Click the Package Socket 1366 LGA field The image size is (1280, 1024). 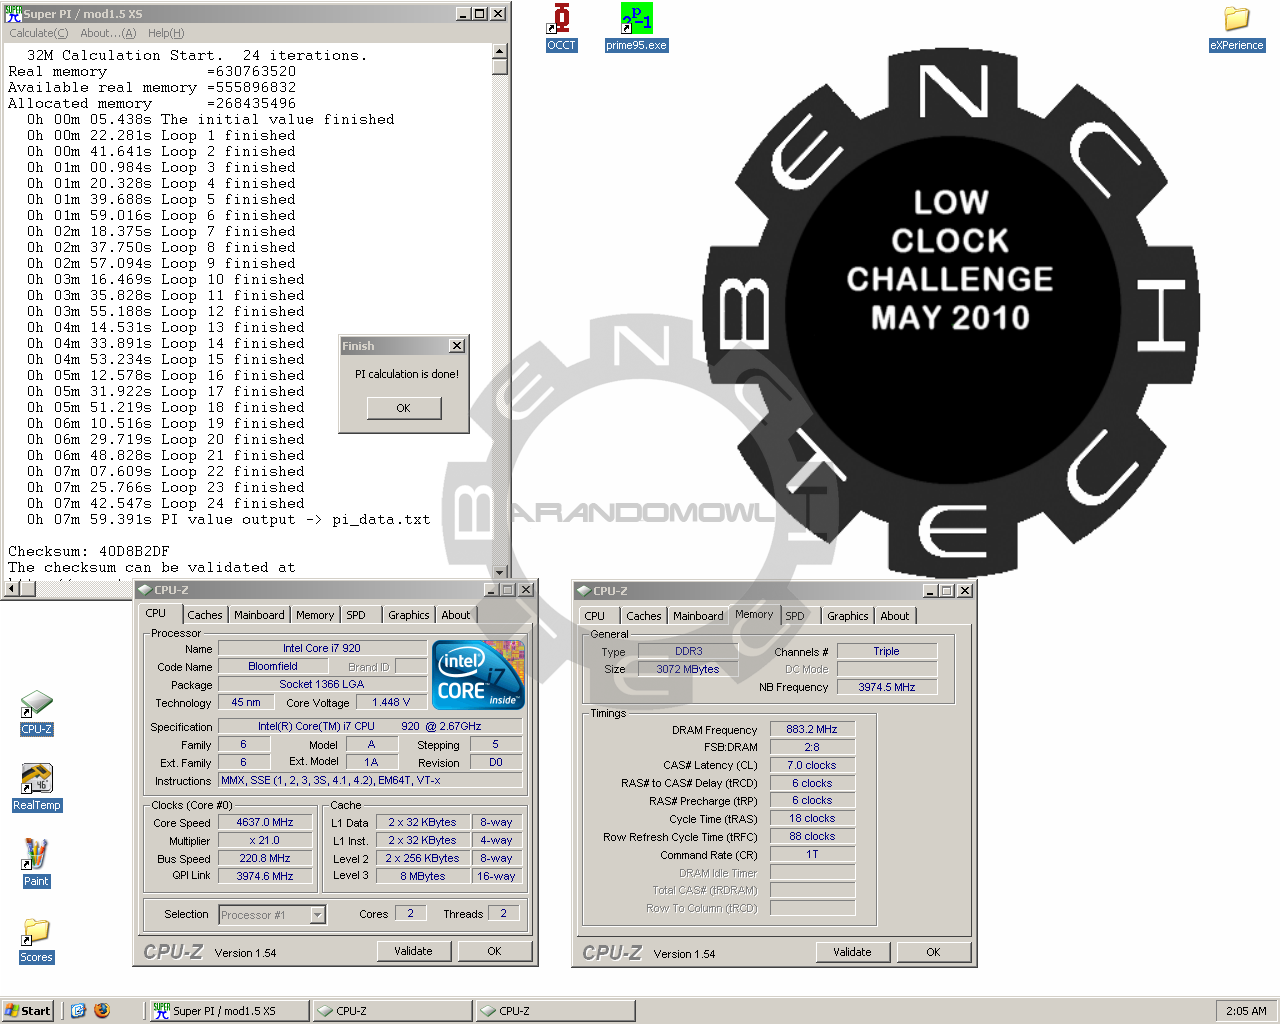(x=322, y=684)
